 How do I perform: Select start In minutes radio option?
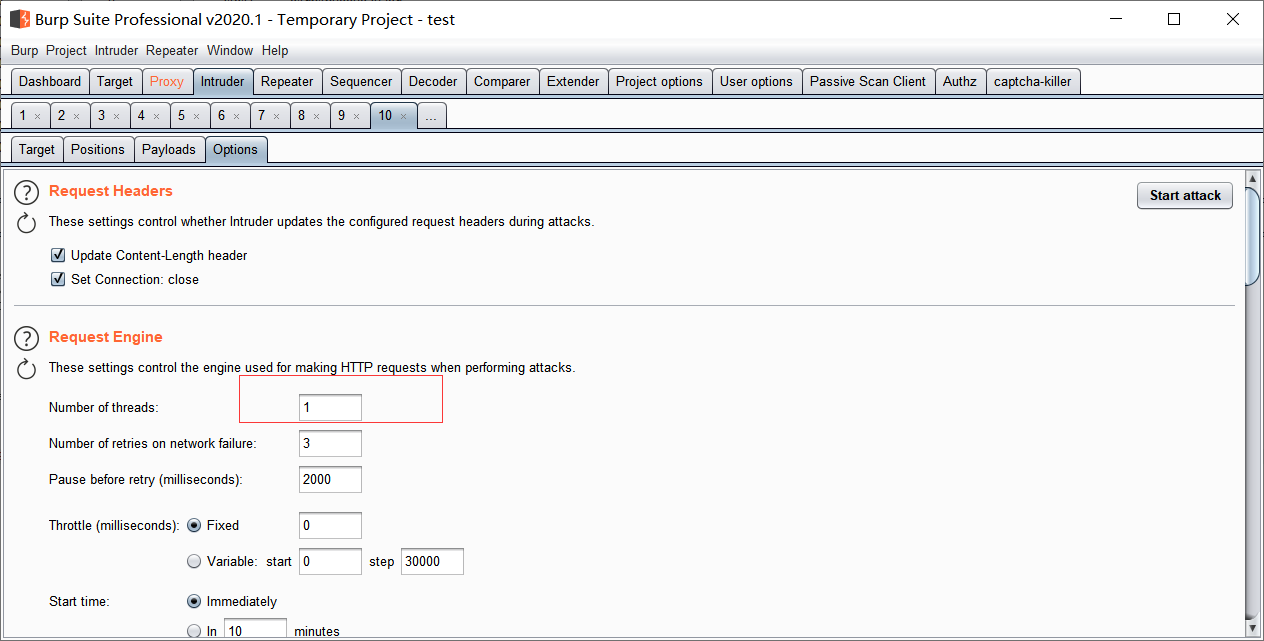coord(194,631)
